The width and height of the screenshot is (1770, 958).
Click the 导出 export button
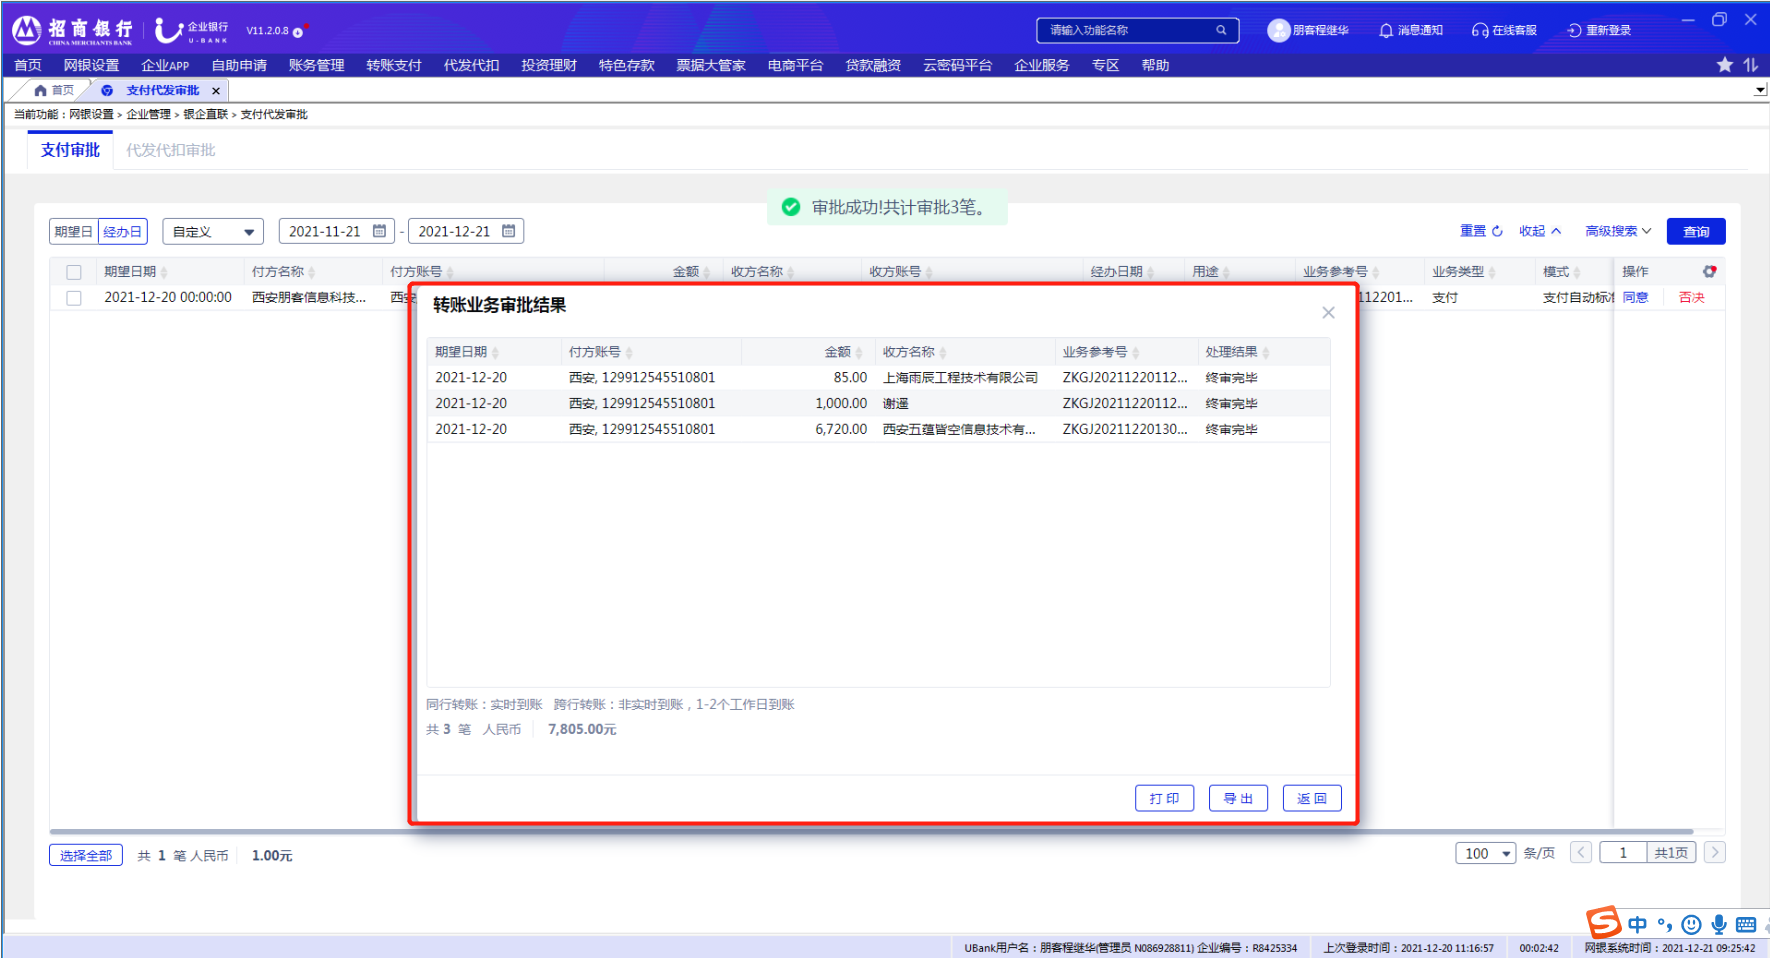click(x=1238, y=798)
